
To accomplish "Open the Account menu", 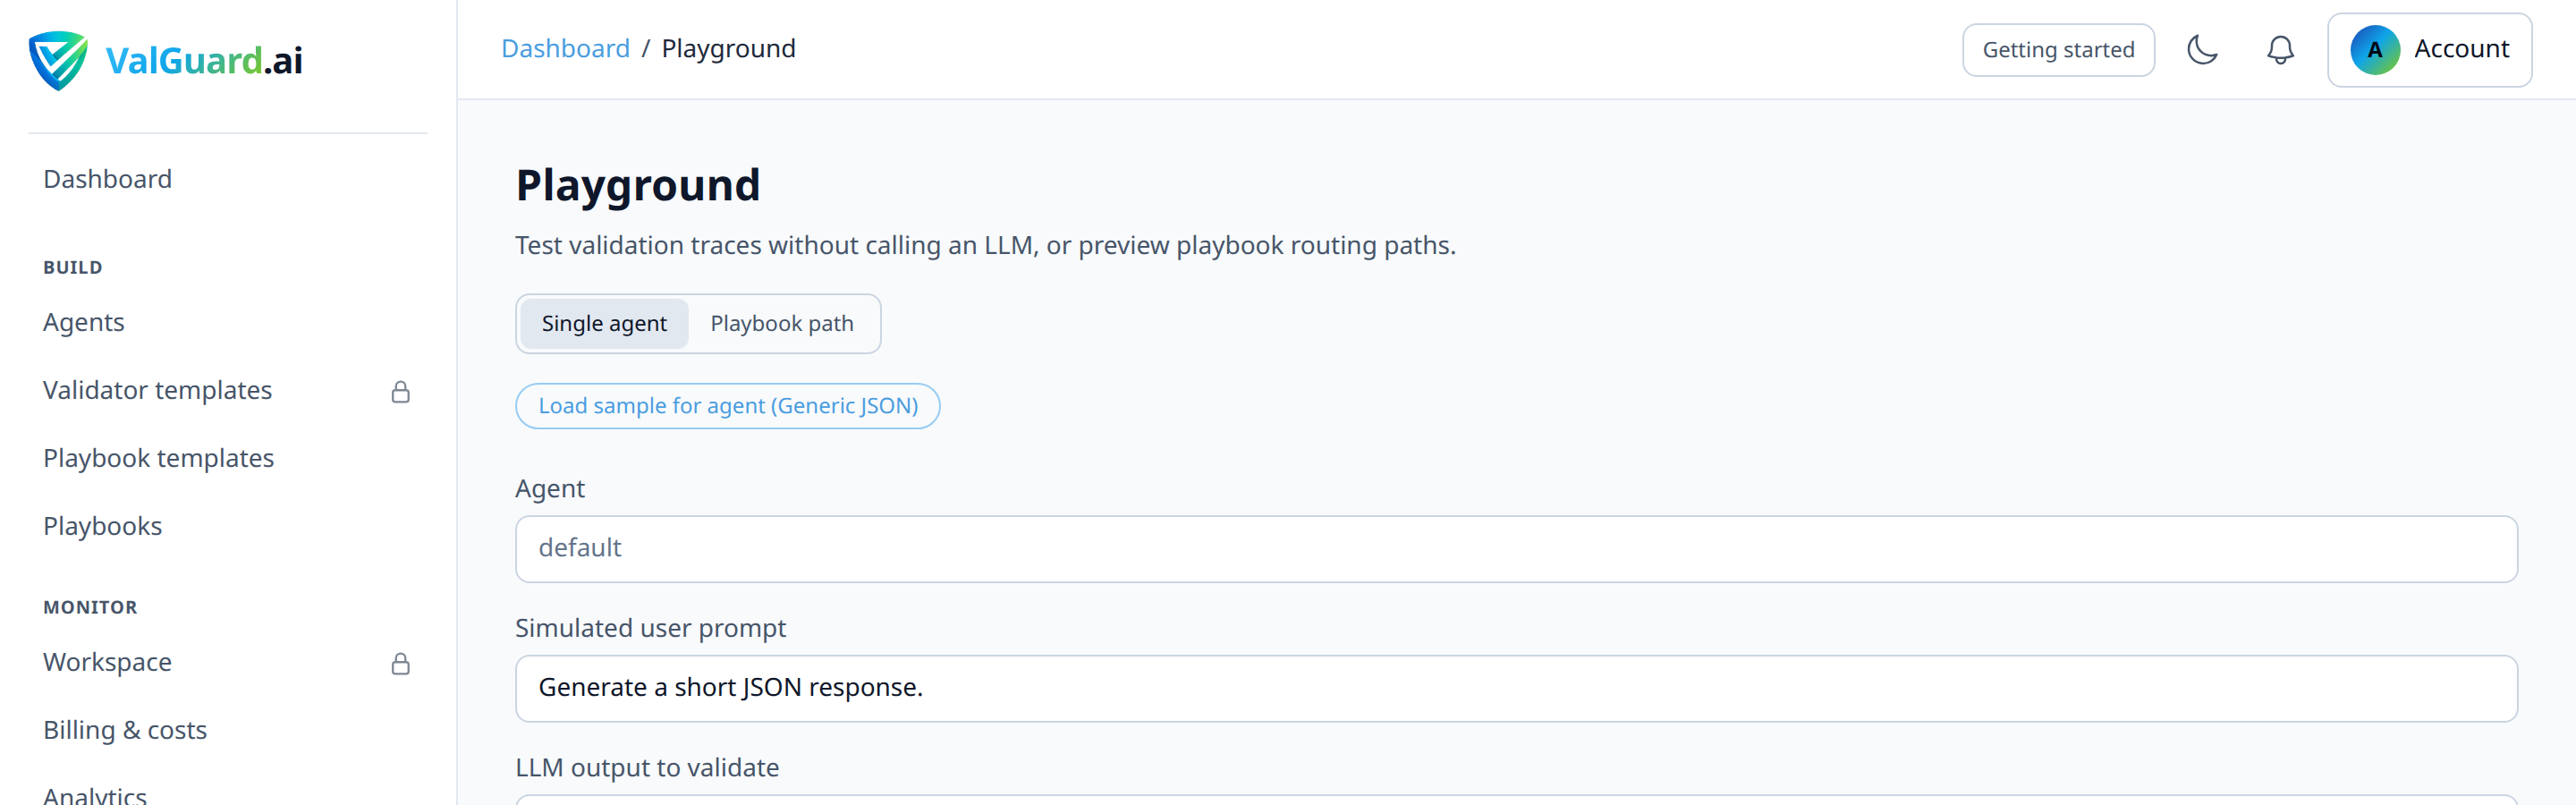I will pyautogui.click(x=2429, y=50).
